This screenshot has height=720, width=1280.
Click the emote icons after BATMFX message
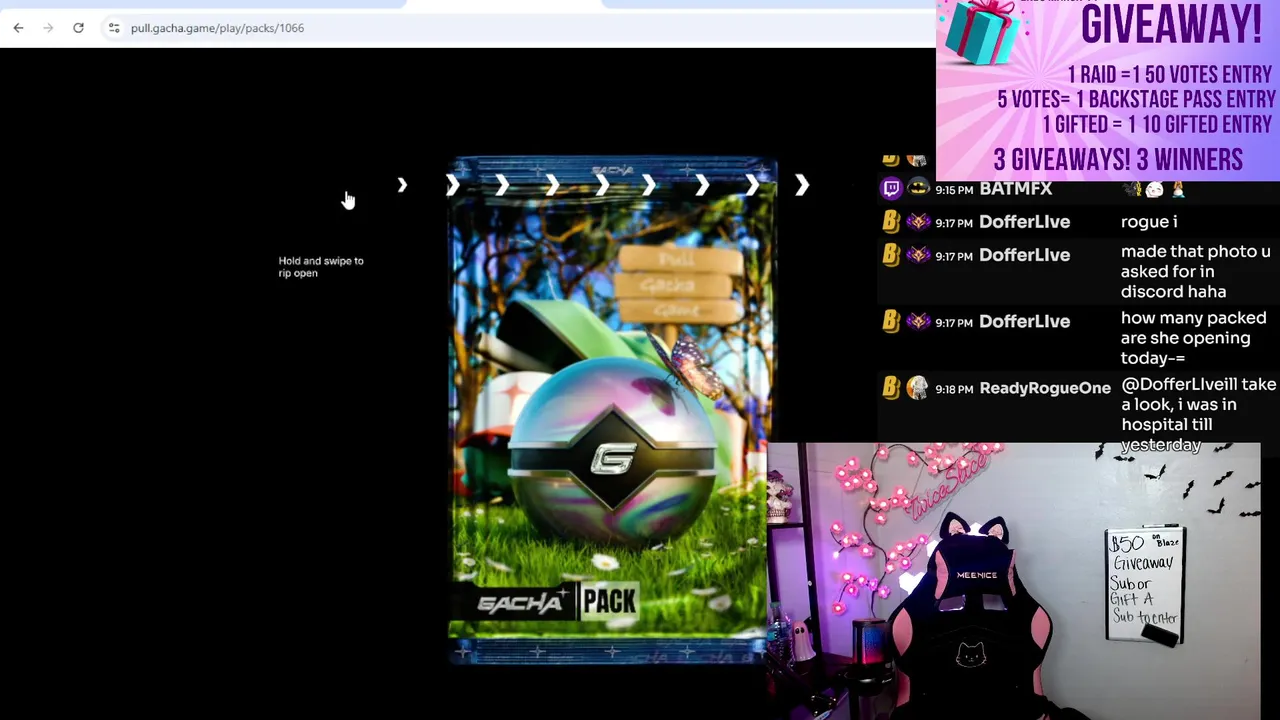coord(1153,189)
